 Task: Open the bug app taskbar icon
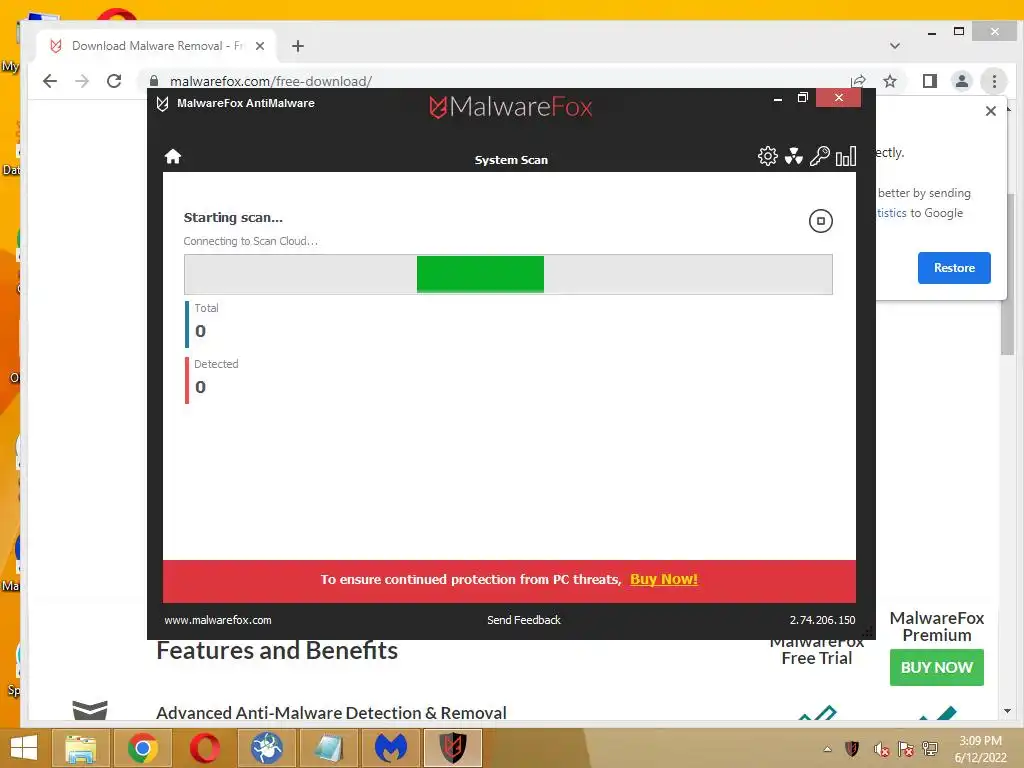pos(266,748)
